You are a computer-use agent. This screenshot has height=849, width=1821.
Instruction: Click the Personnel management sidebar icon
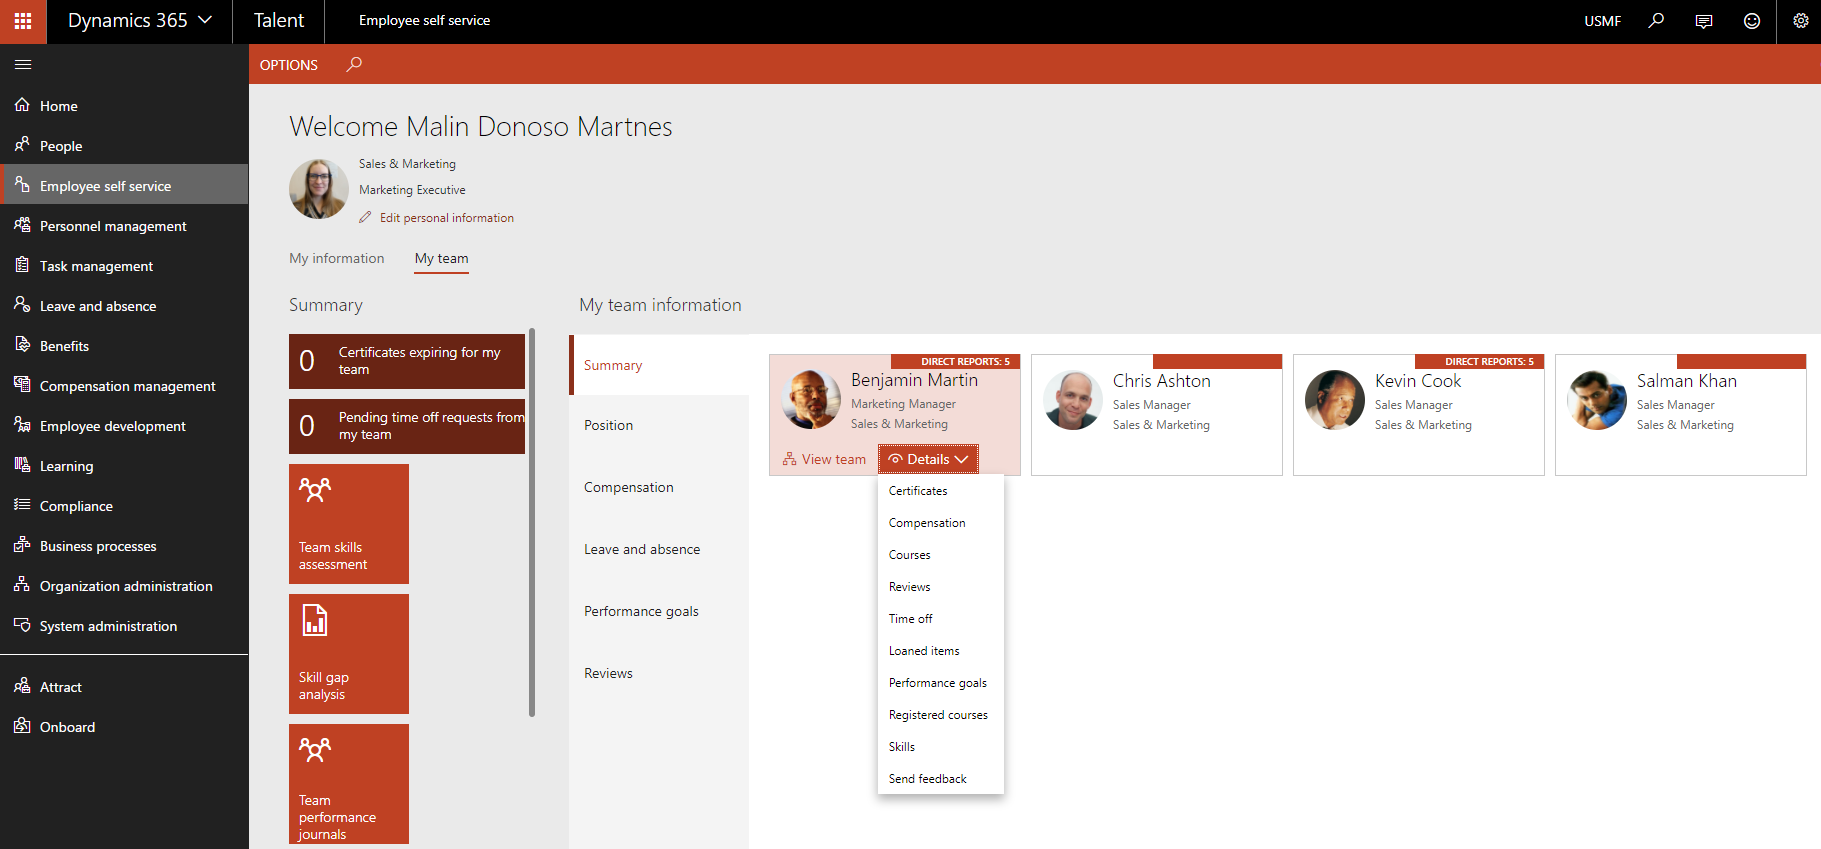pos(22,225)
